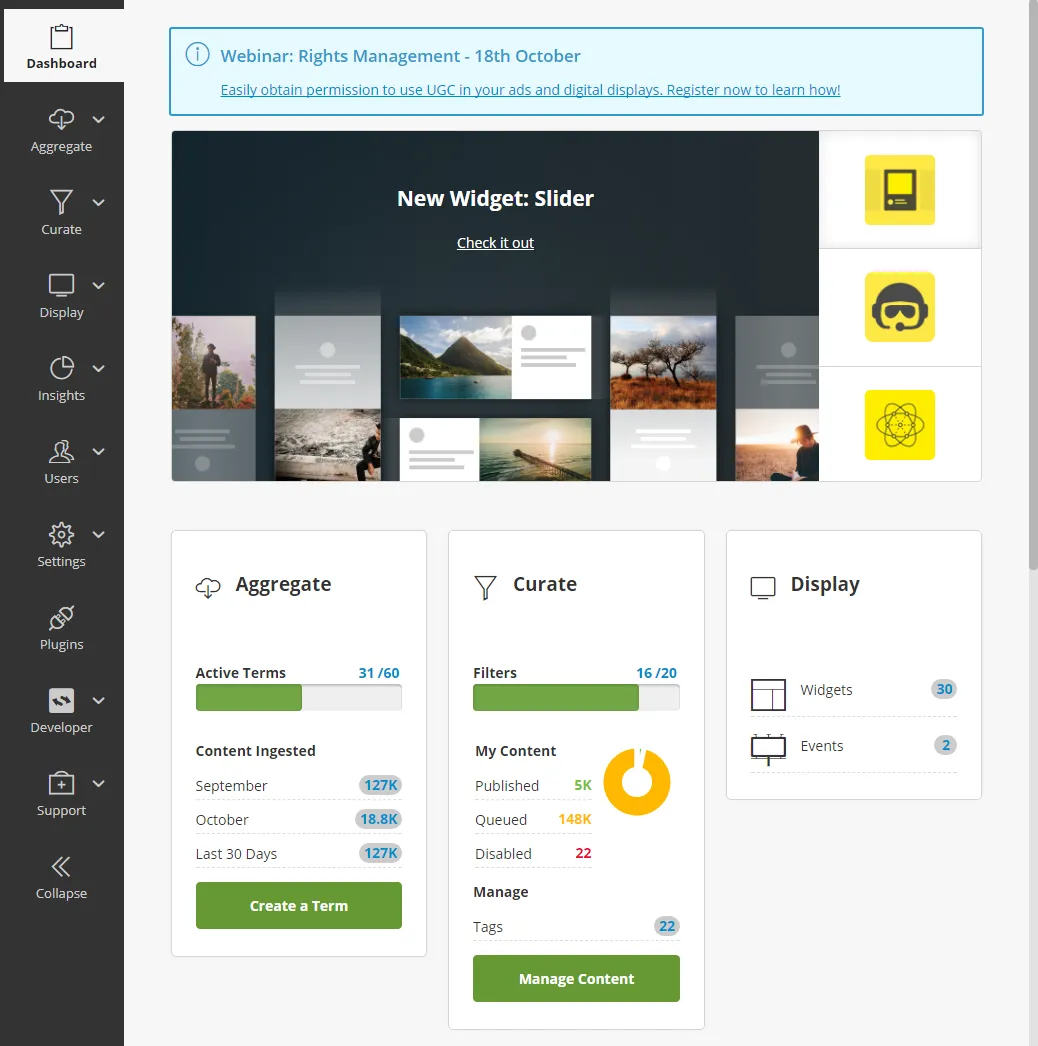Click the funnel icon in Curate card
The image size is (1038, 1046).
point(486,587)
